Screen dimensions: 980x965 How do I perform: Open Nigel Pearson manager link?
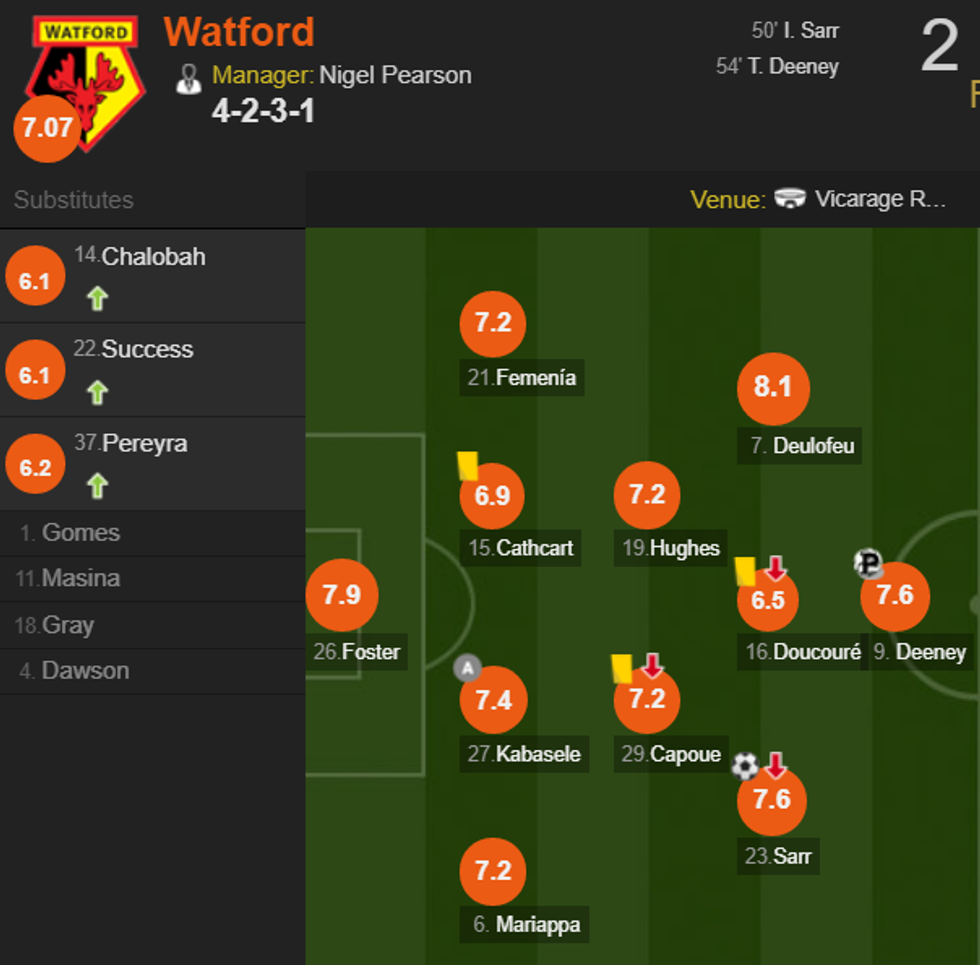click(395, 75)
